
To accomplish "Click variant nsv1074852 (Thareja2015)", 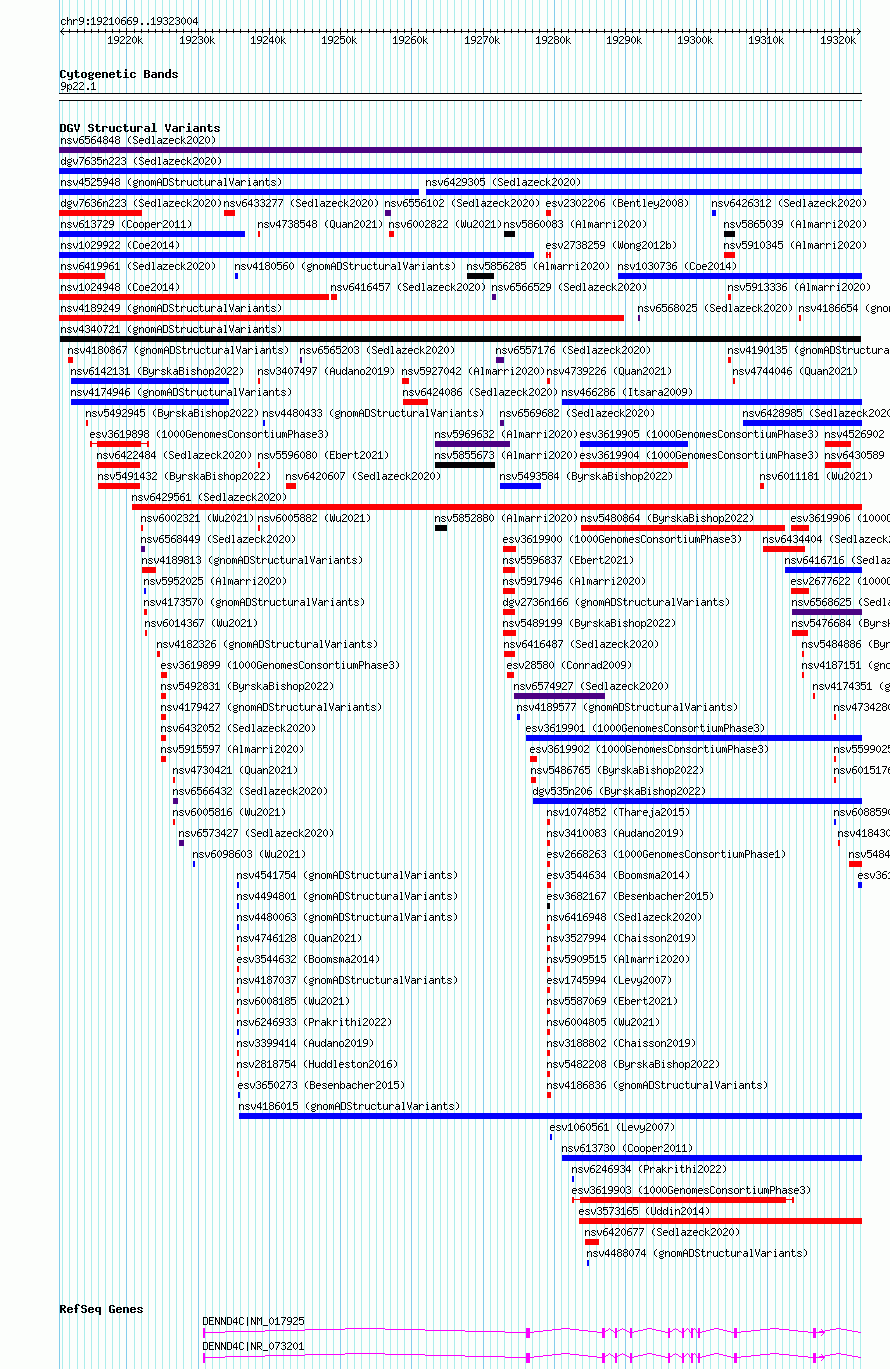I will (x=618, y=812).
